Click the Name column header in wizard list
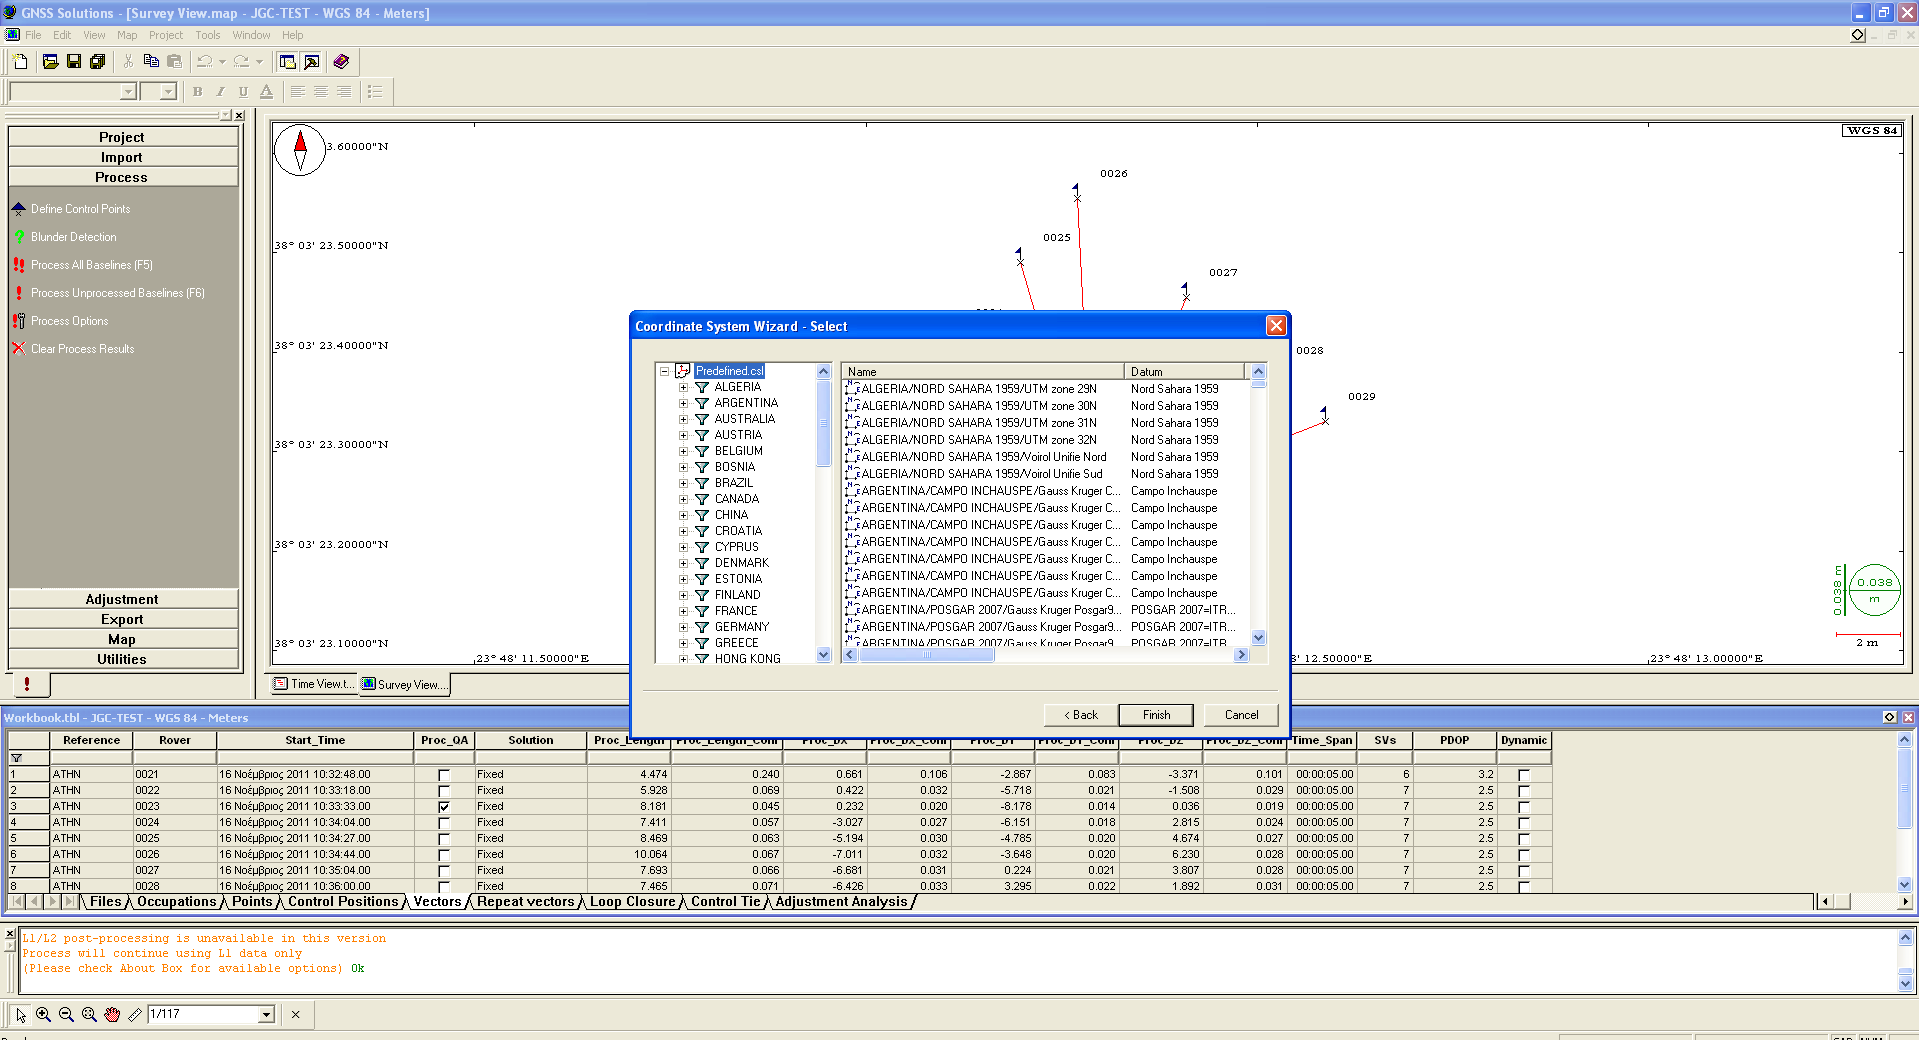 [x=983, y=372]
